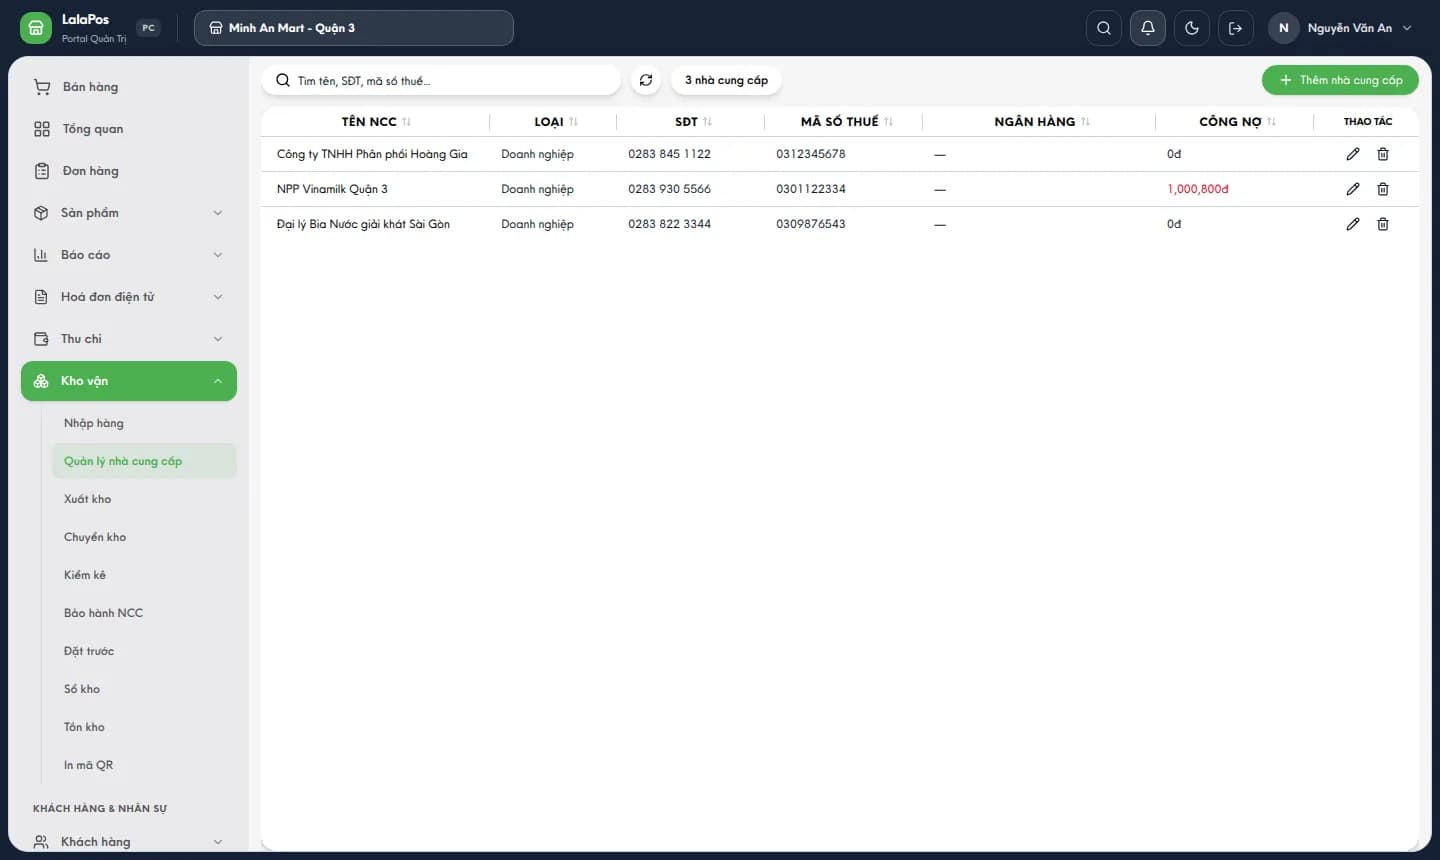Viewport: 1440px width, 860px height.
Task: Click the logout icon in header
Action: pos(1236,28)
